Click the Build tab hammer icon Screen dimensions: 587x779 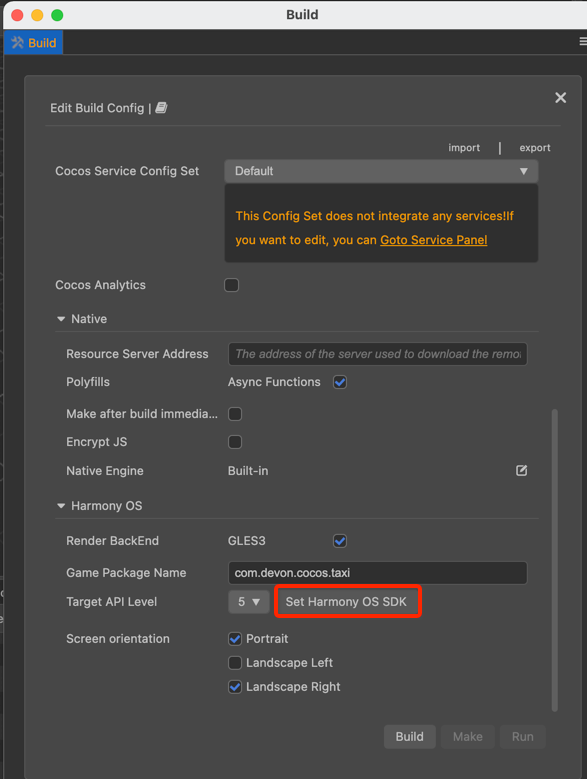point(17,43)
